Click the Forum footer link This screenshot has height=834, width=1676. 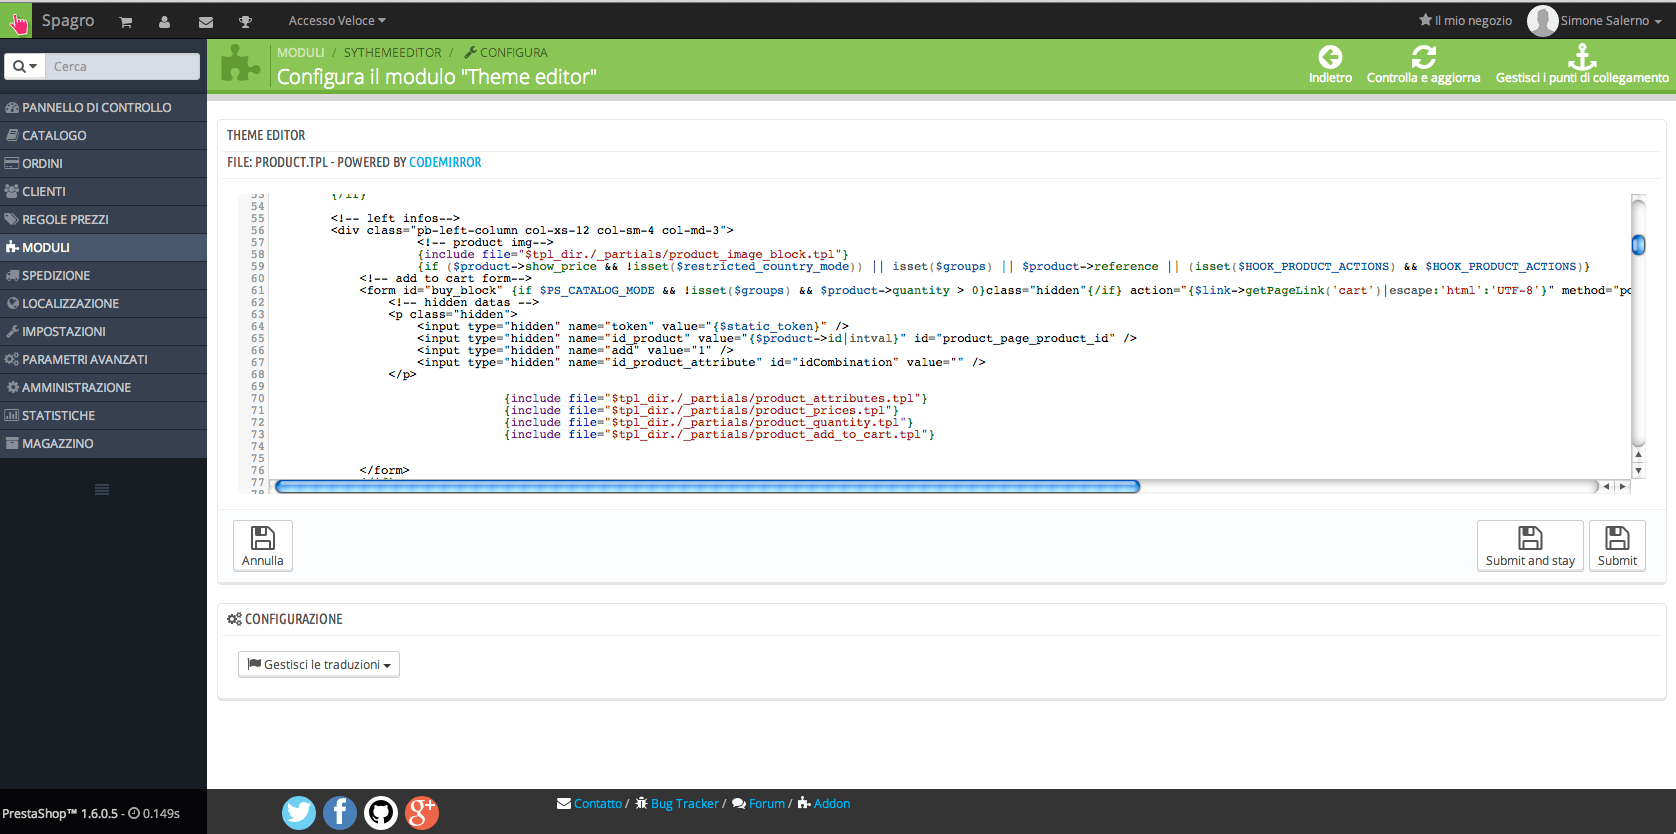766,803
